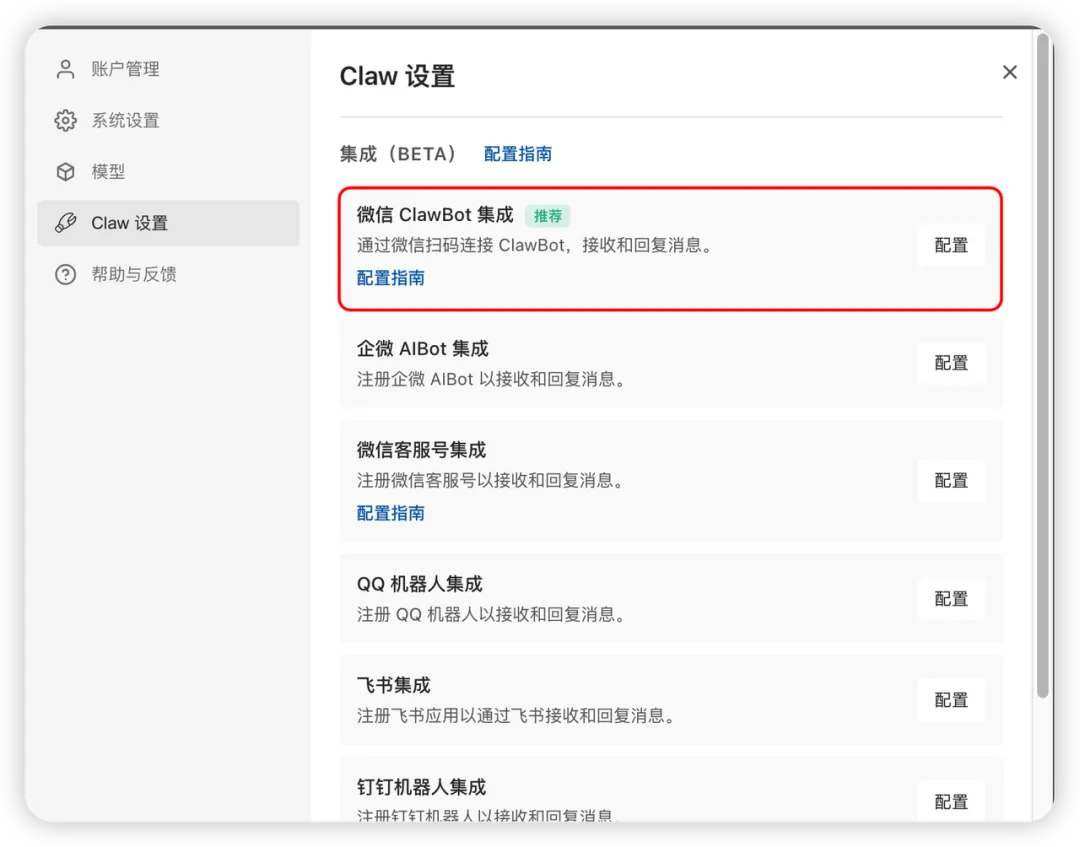Go to 帮助与反馈
This screenshot has height=847, width=1080.
point(168,274)
